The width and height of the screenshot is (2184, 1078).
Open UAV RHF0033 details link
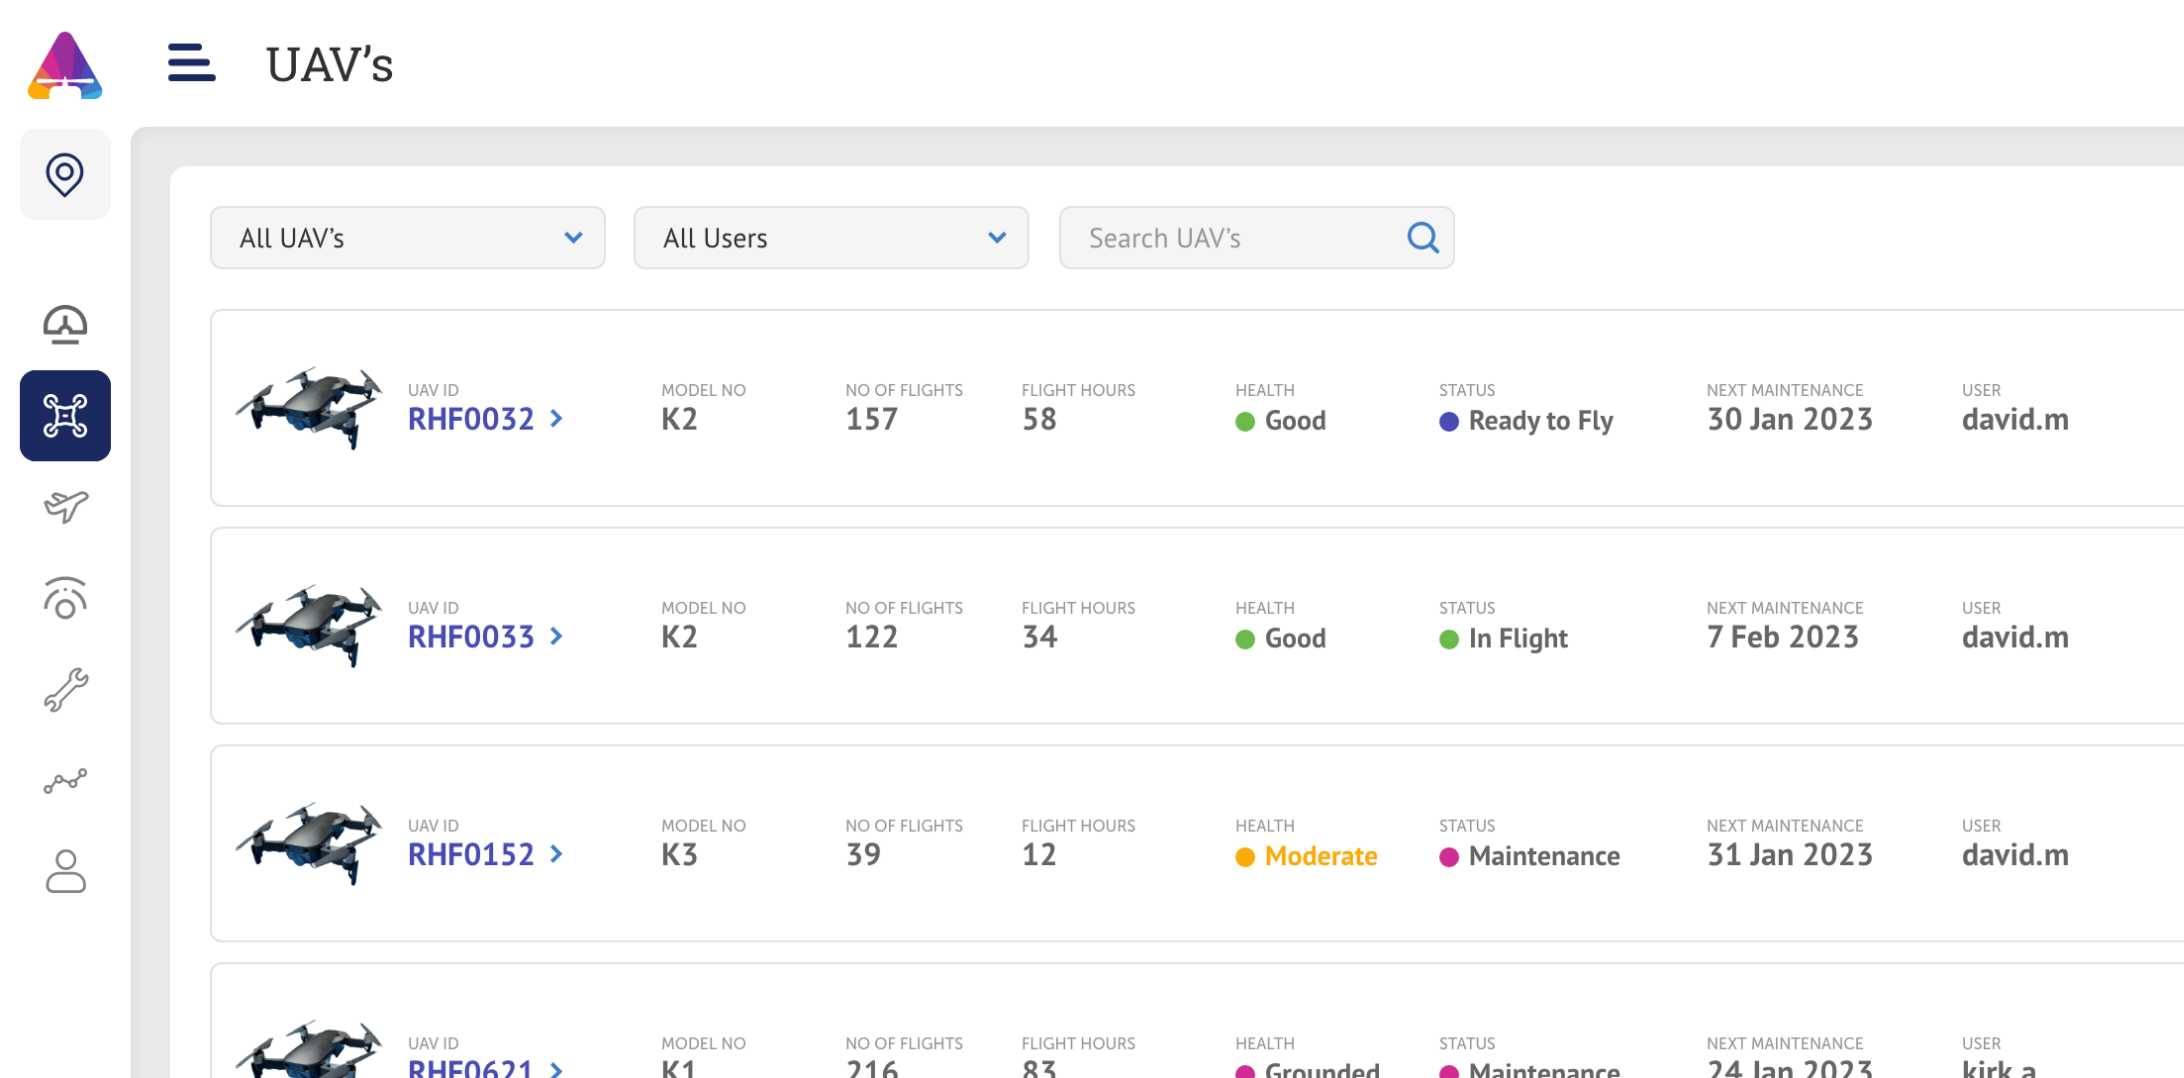pyautogui.click(x=471, y=637)
